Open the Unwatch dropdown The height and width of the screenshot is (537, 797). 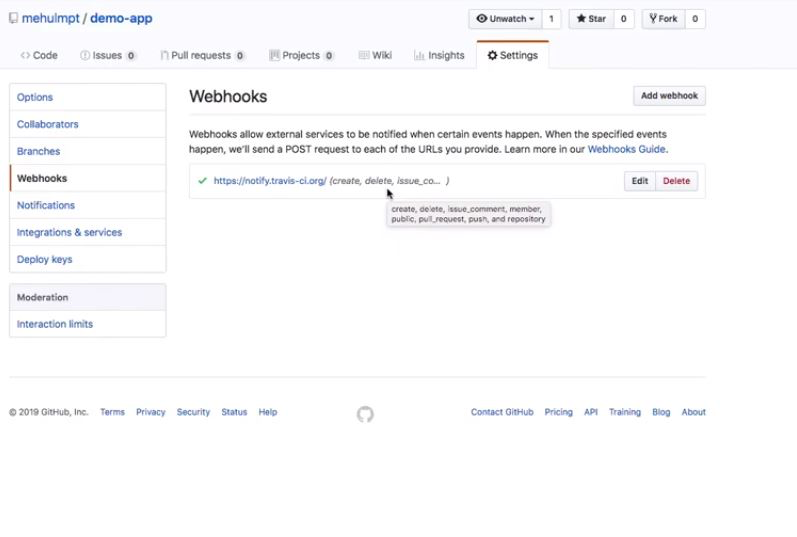(505, 19)
